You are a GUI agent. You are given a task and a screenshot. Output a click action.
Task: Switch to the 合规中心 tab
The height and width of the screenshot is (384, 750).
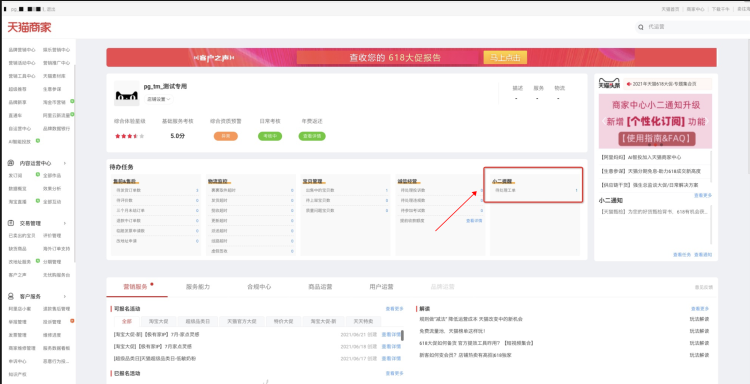click(x=259, y=287)
